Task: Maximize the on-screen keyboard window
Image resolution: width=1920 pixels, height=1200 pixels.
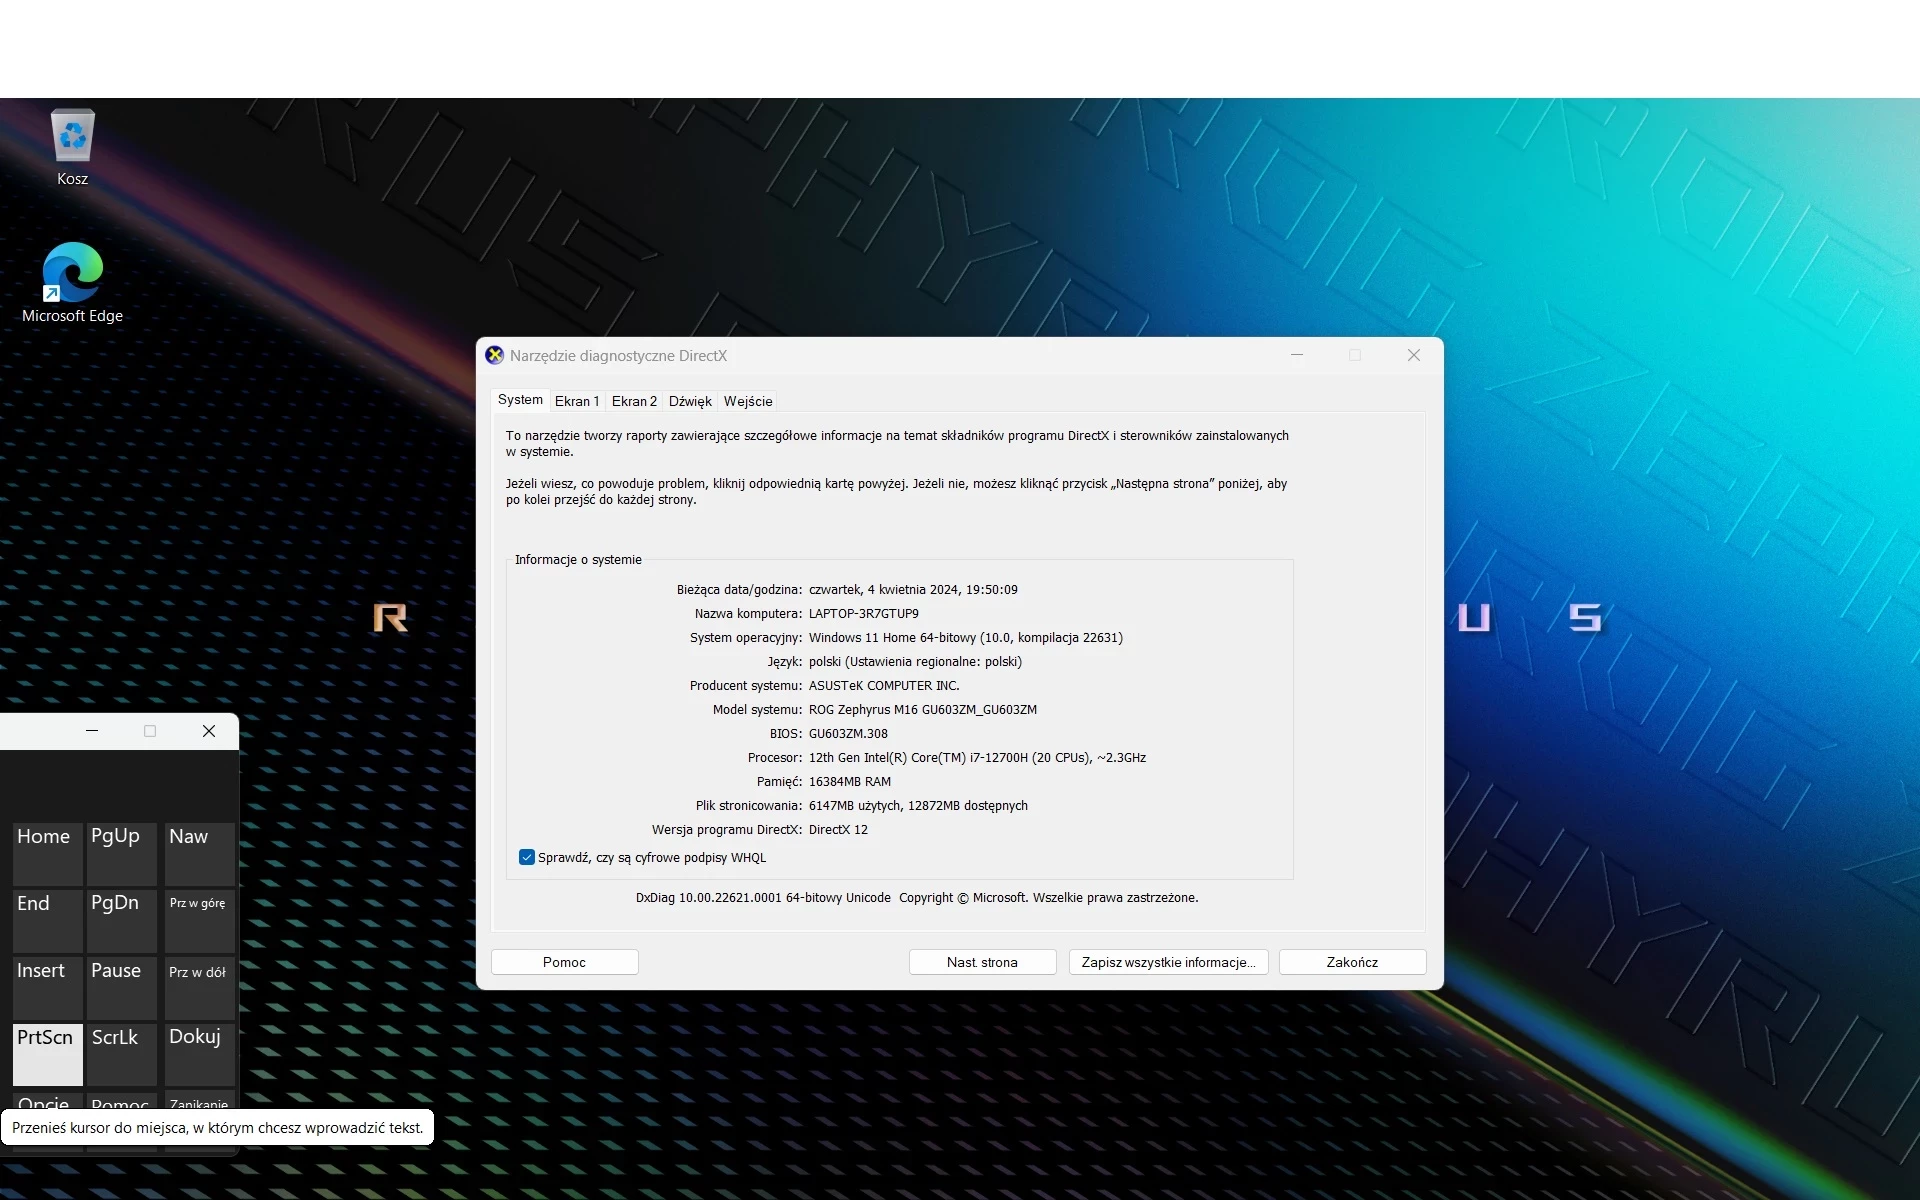Action: pyautogui.click(x=150, y=731)
